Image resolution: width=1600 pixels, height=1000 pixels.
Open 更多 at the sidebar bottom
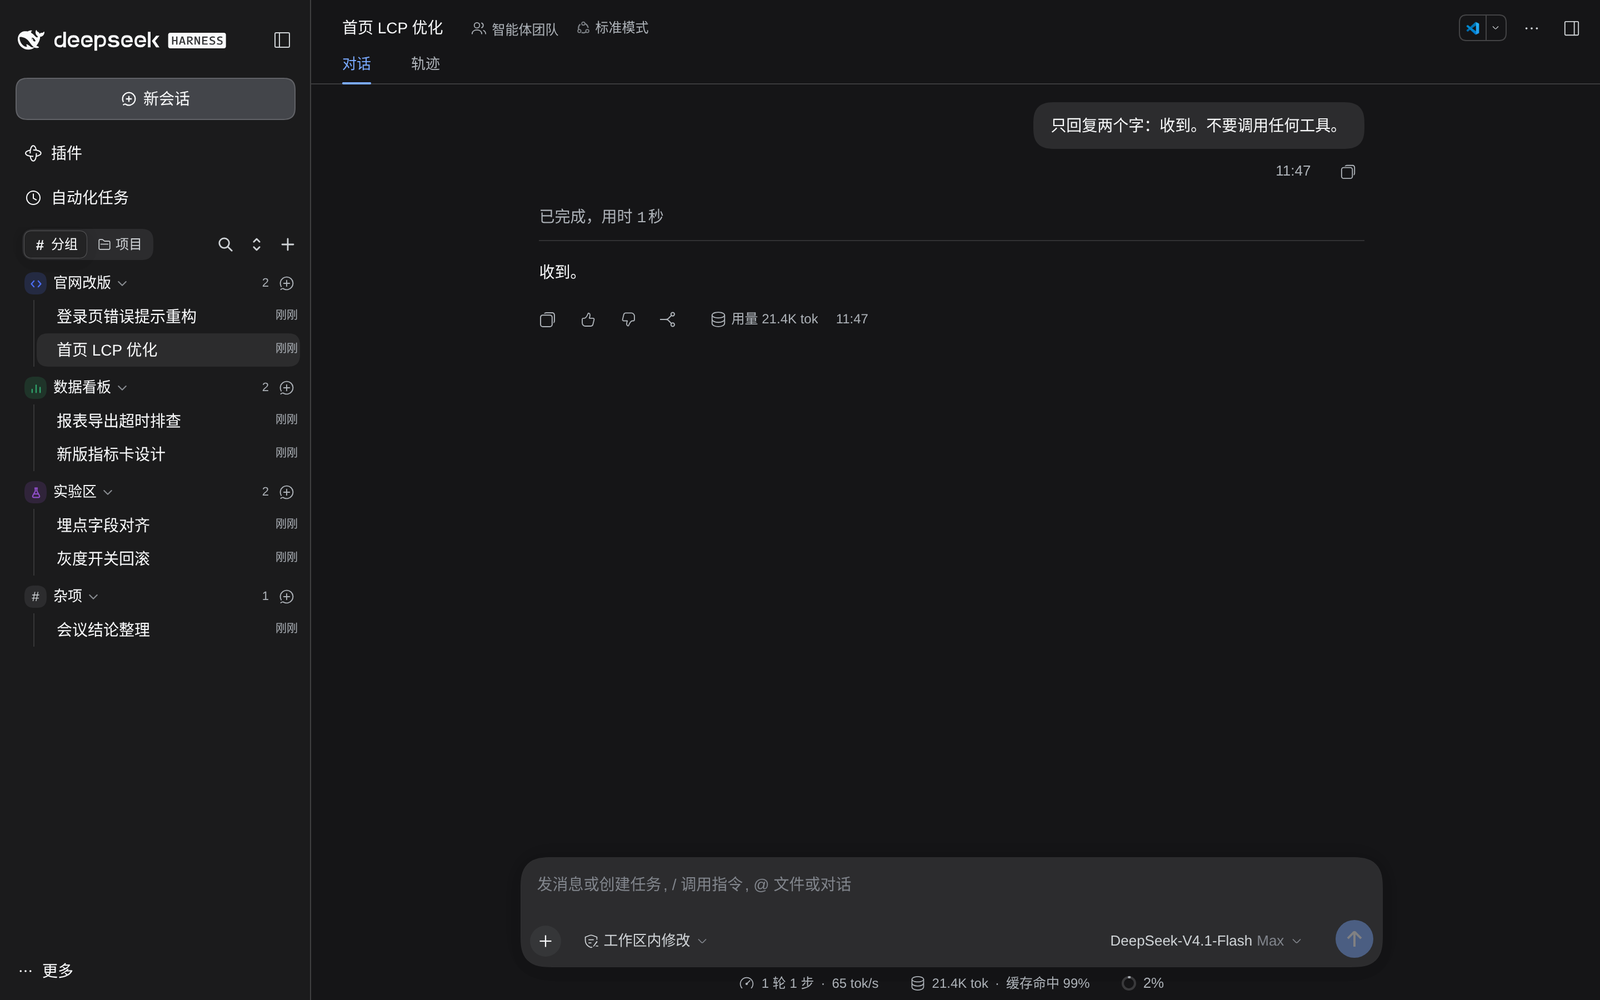(x=46, y=971)
